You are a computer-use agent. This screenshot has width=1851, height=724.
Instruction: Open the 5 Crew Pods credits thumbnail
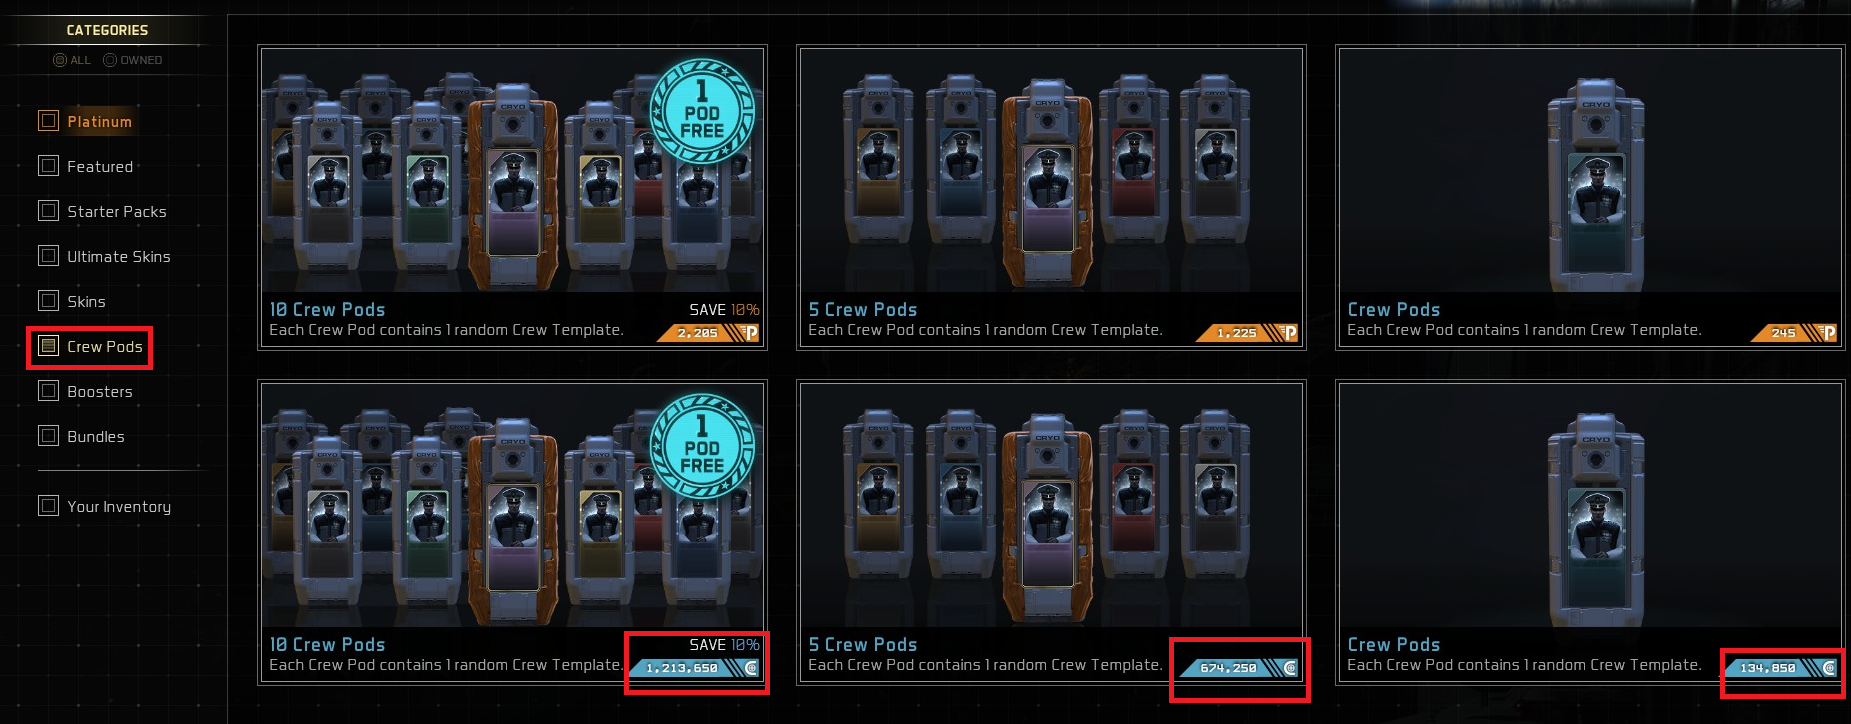(x=1051, y=505)
